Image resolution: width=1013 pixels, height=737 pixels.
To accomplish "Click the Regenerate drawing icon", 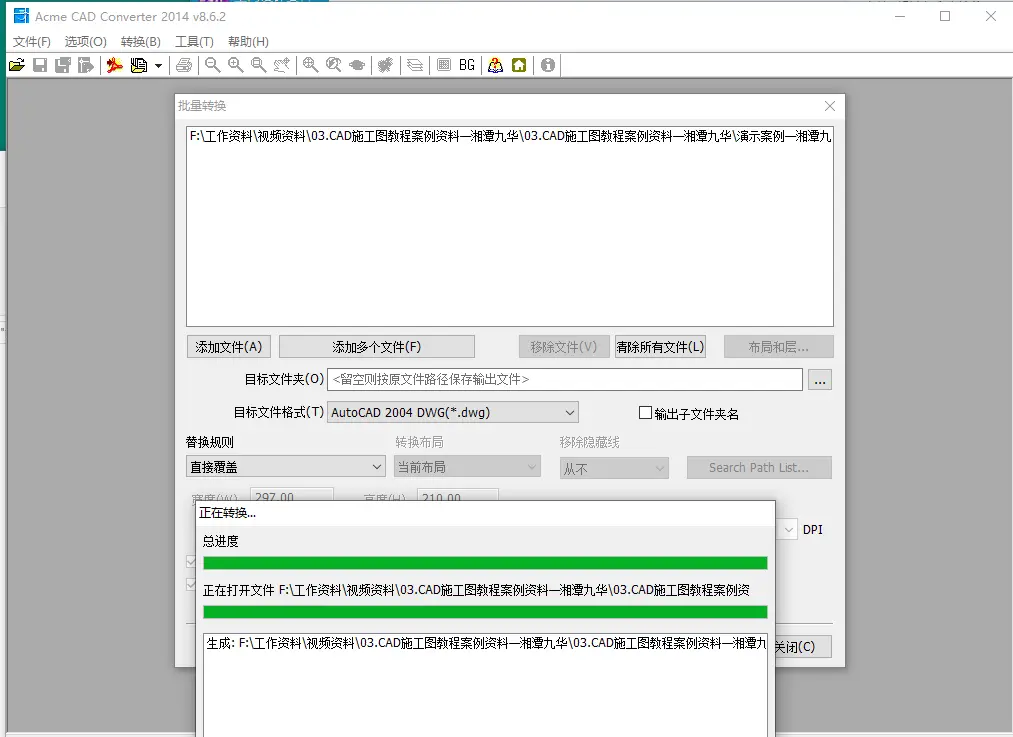I will coord(386,65).
